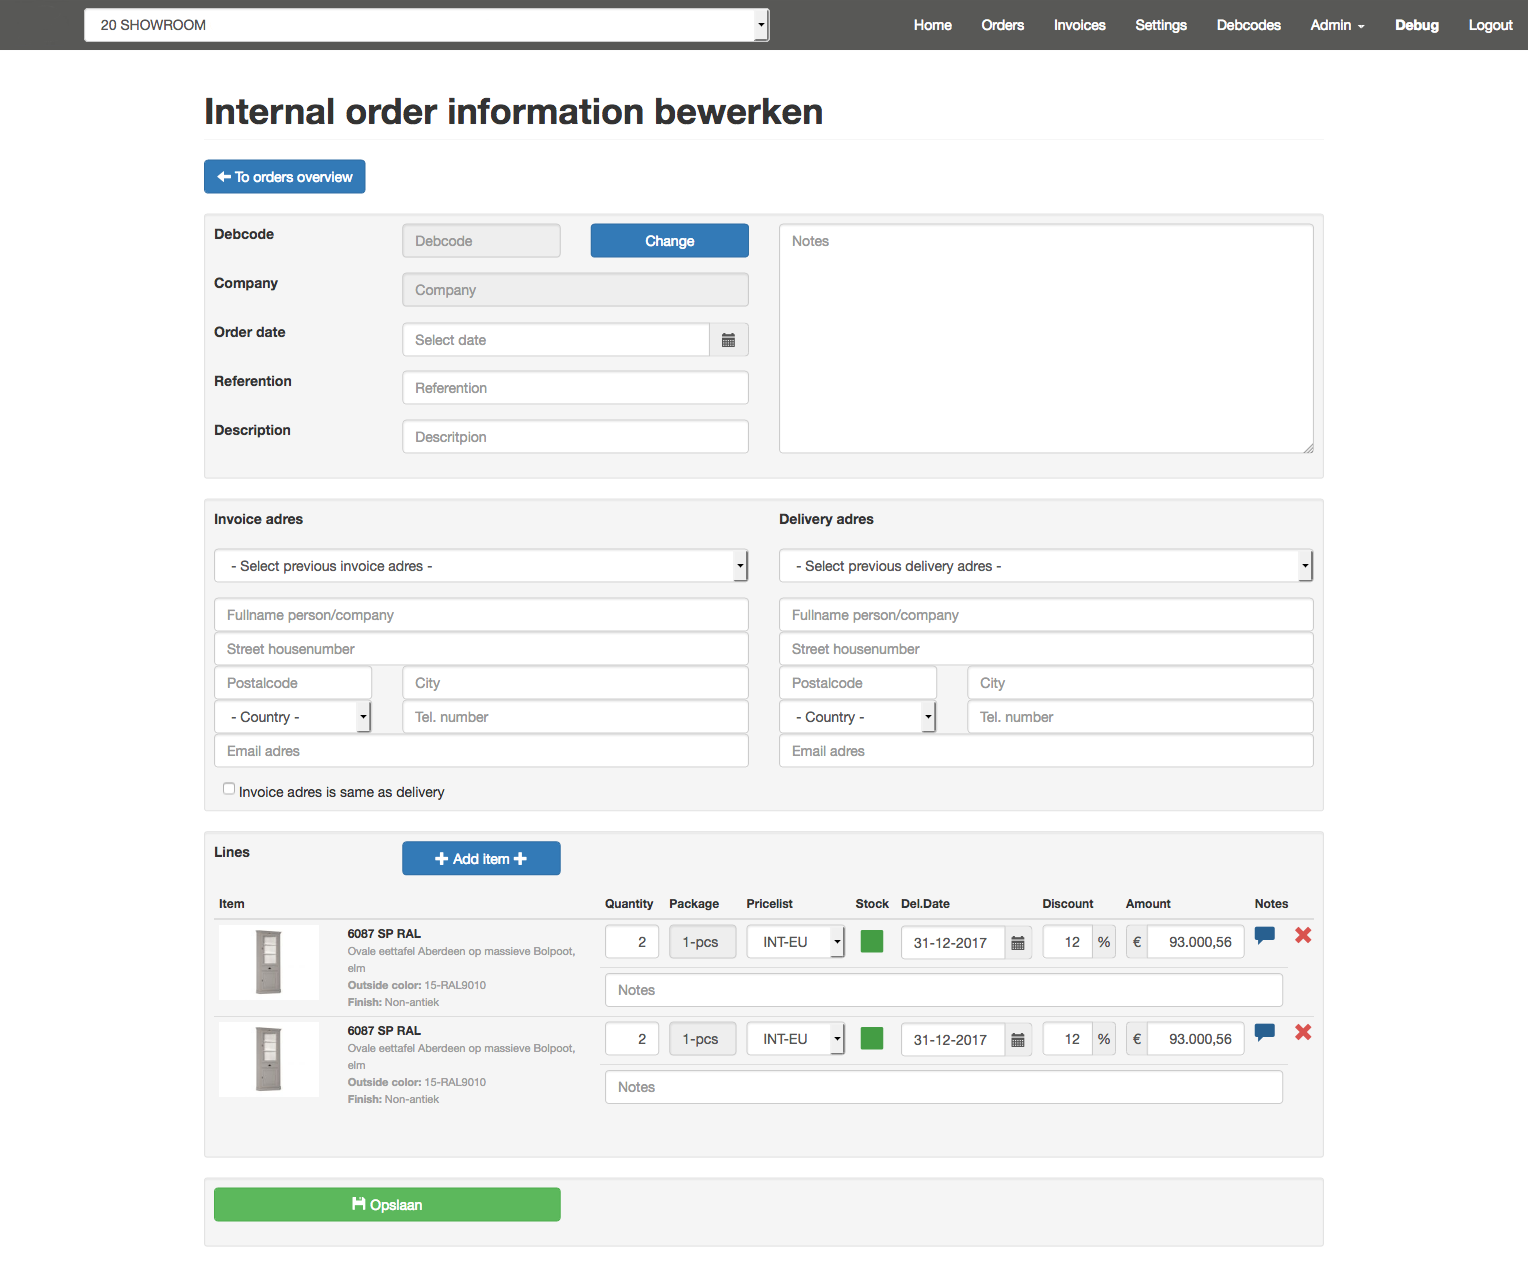Expand the previous delivery adres dropdown
The height and width of the screenshot is (1272, 1528).
[1045, 566]
